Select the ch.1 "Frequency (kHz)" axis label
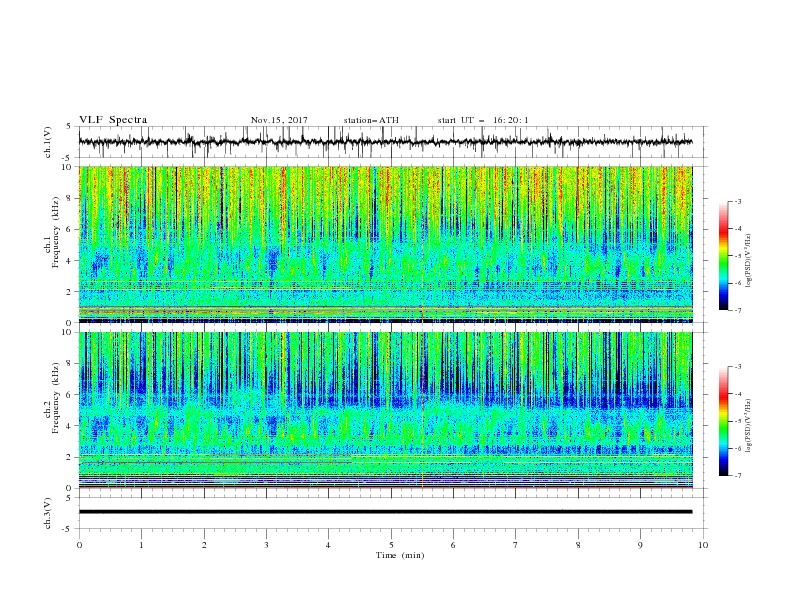 56,233
